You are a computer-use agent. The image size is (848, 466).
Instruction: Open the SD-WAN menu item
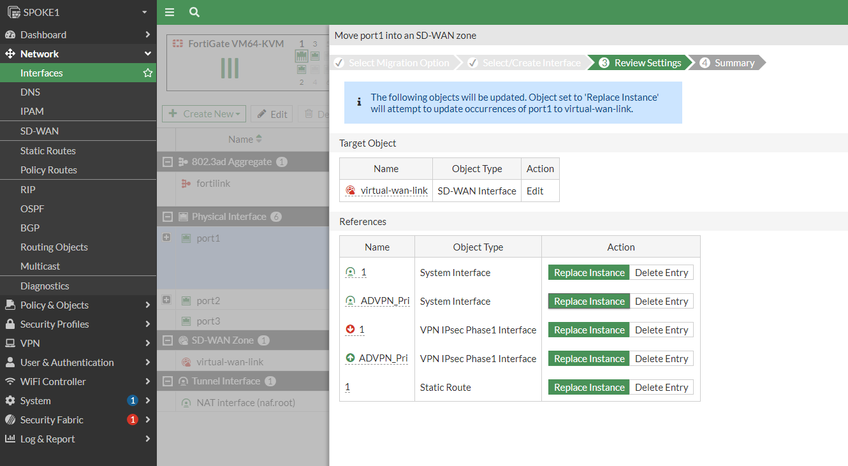coord(39,131)
